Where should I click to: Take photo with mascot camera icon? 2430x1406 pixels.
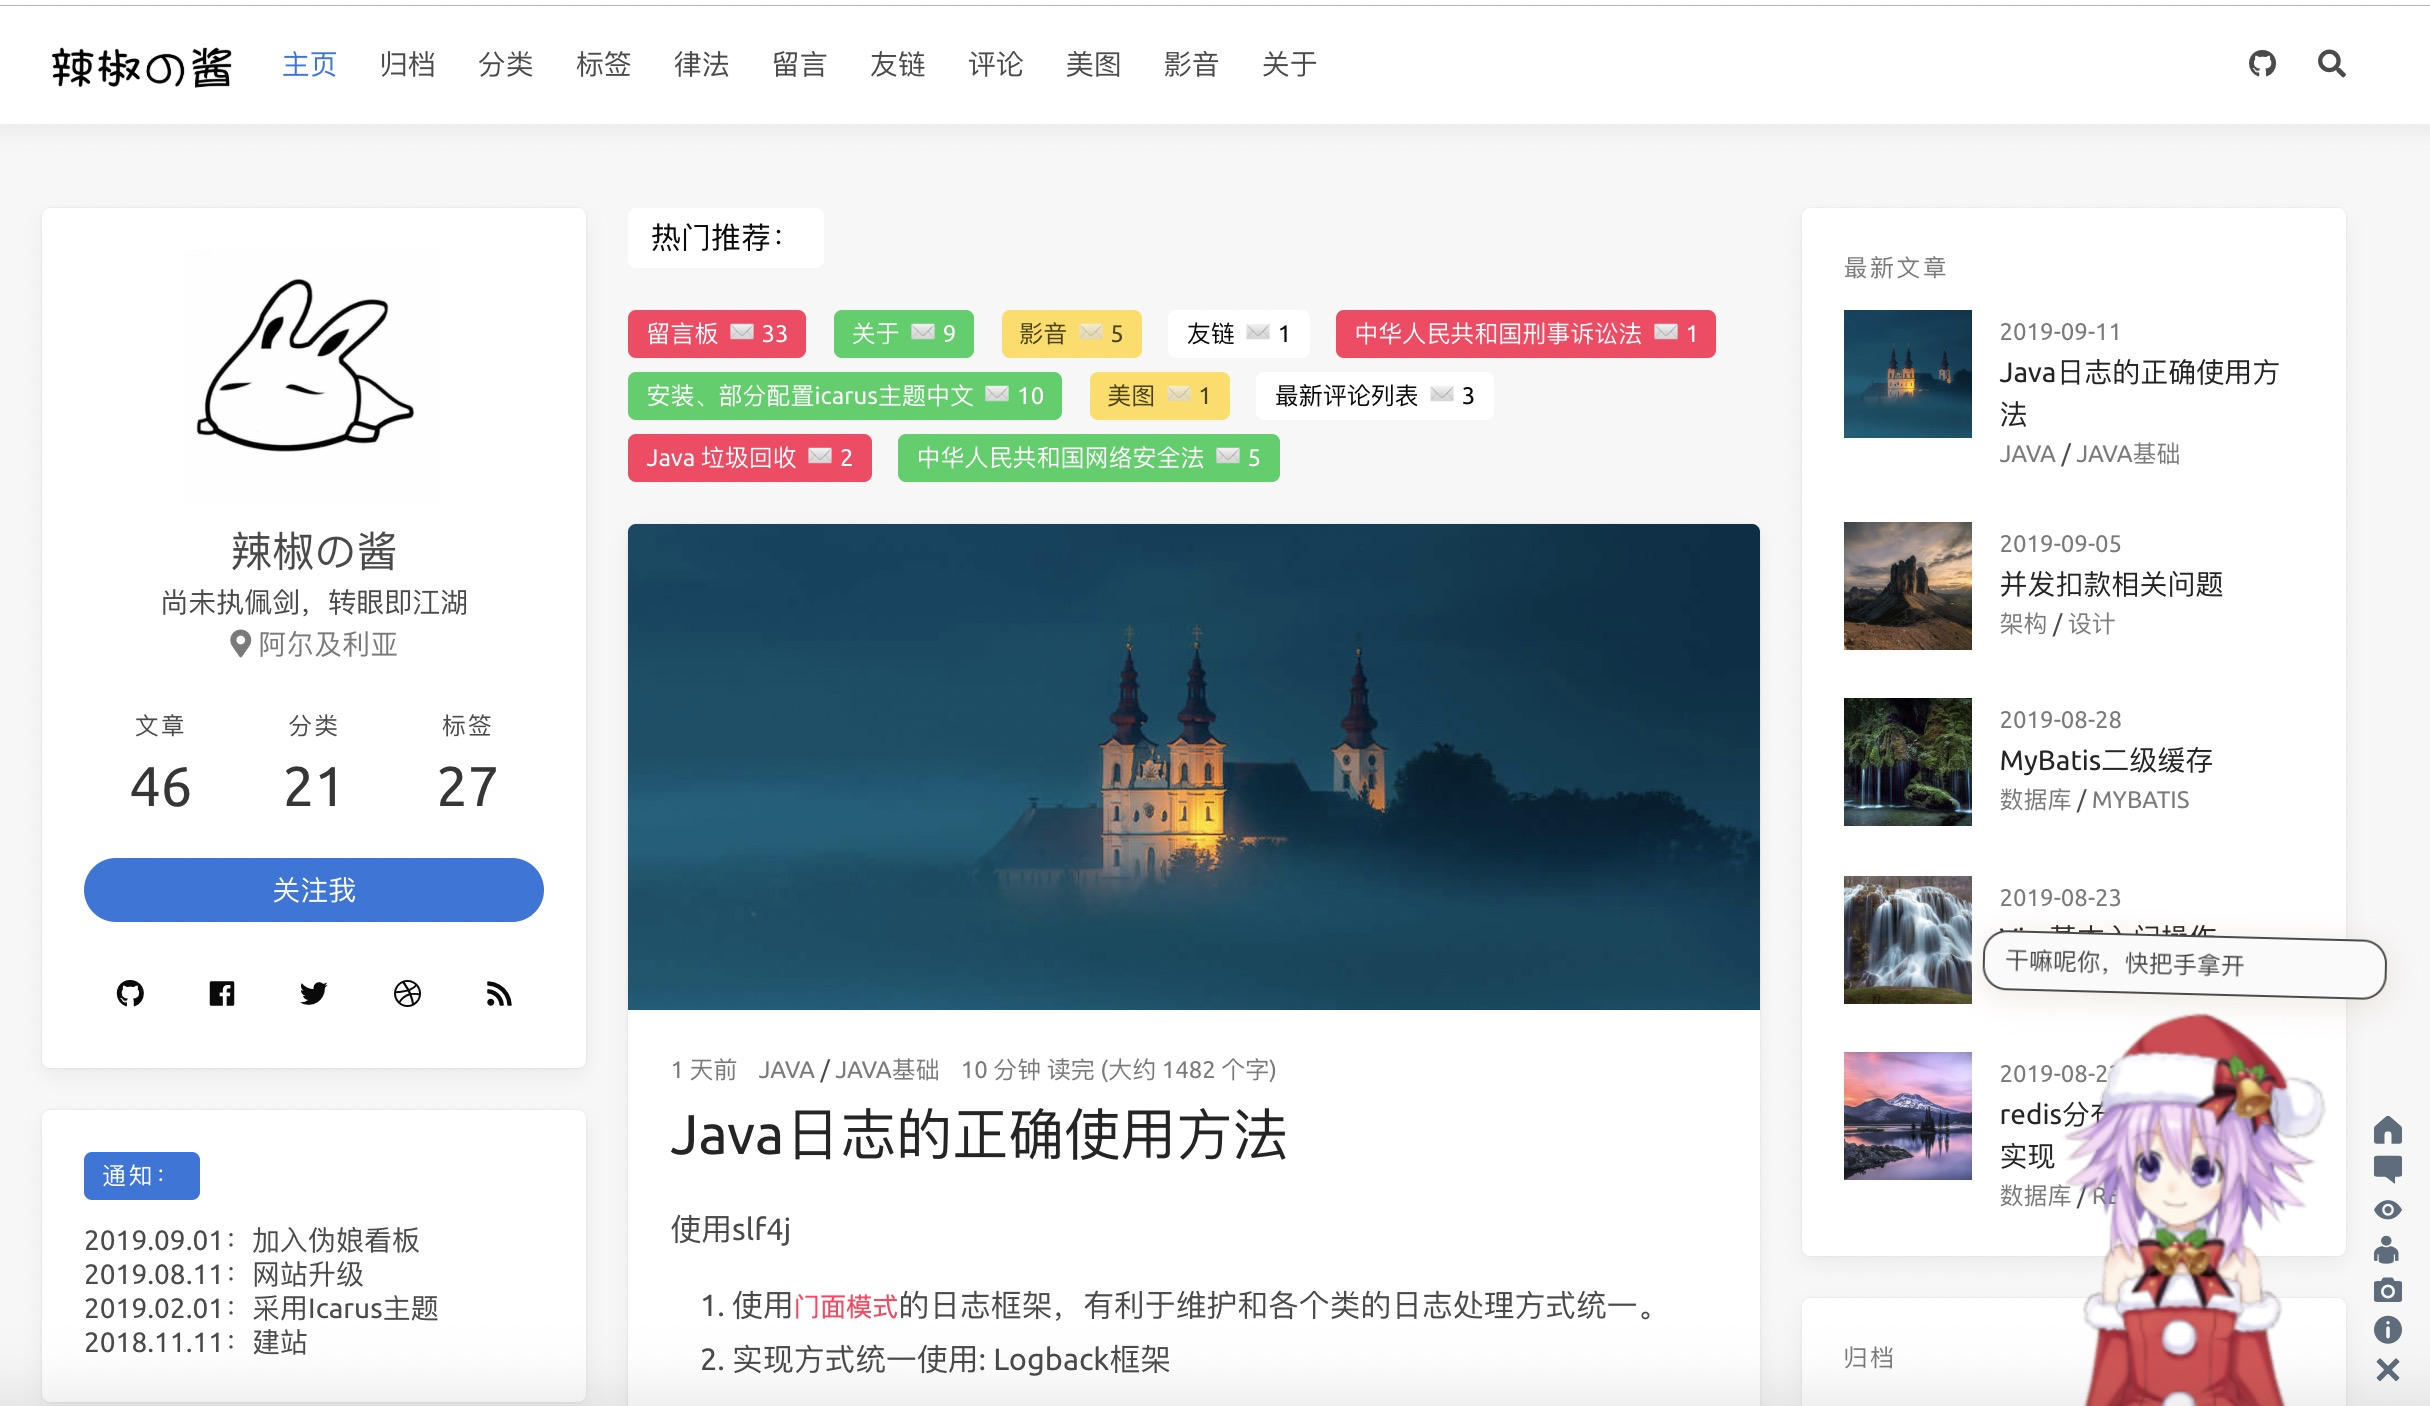tap(2387, 1290)
